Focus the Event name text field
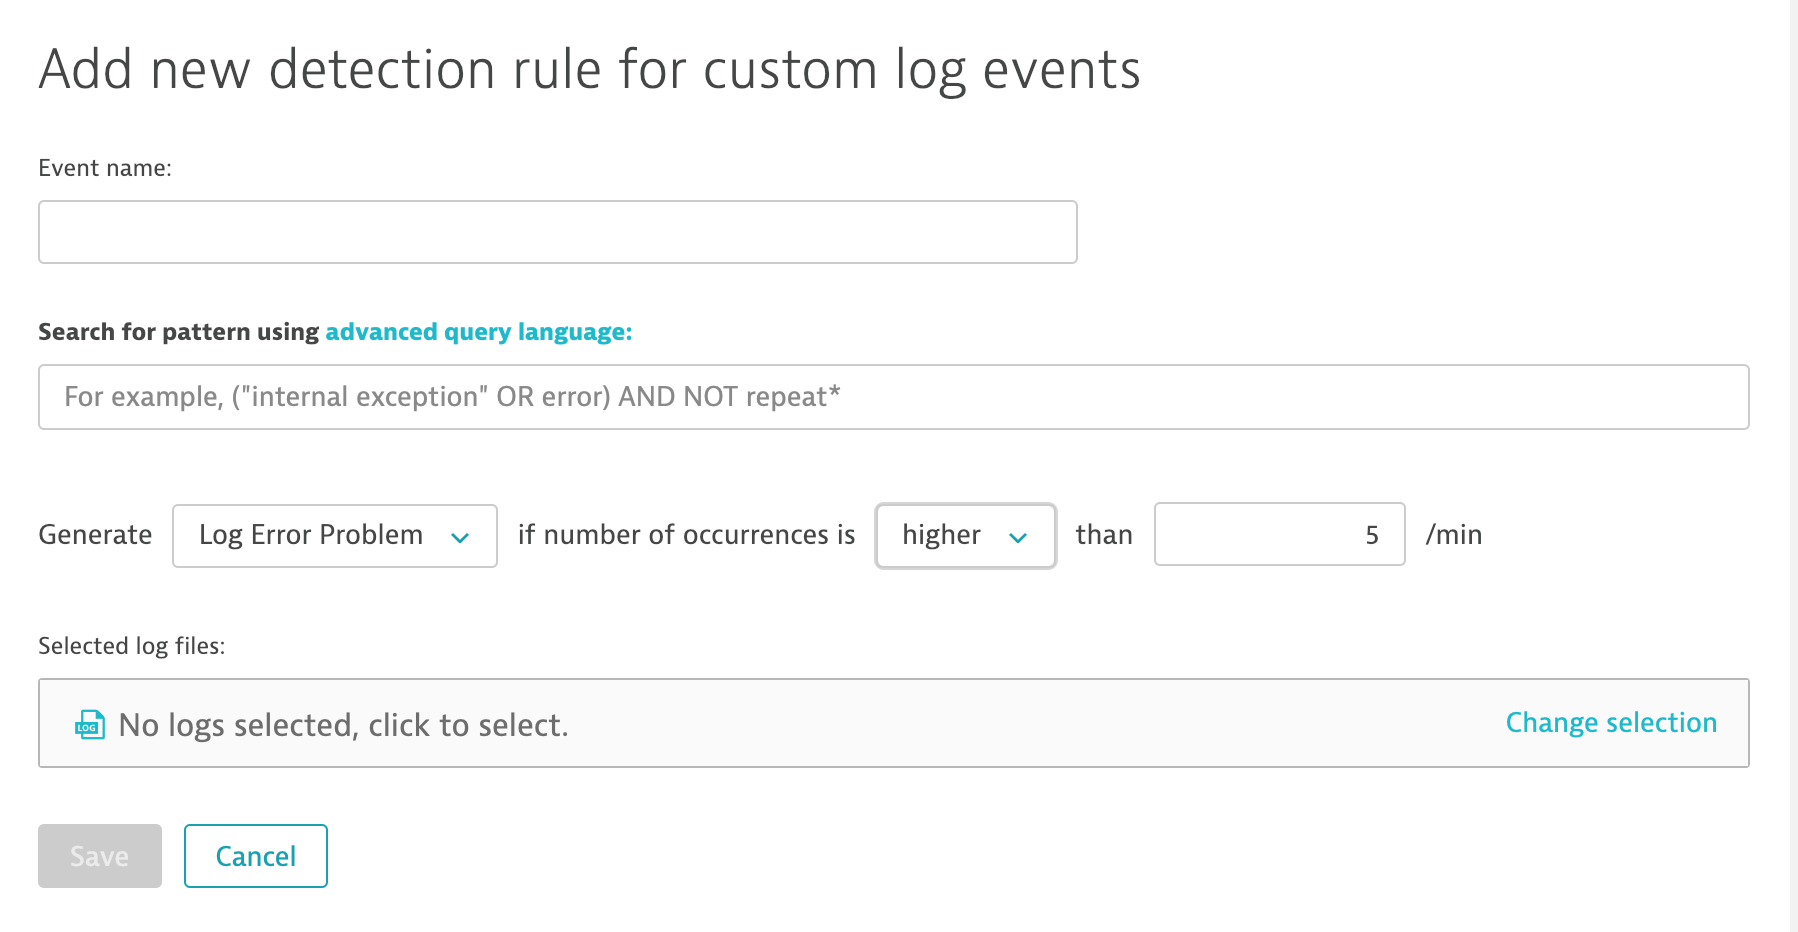 click(557, 232)
